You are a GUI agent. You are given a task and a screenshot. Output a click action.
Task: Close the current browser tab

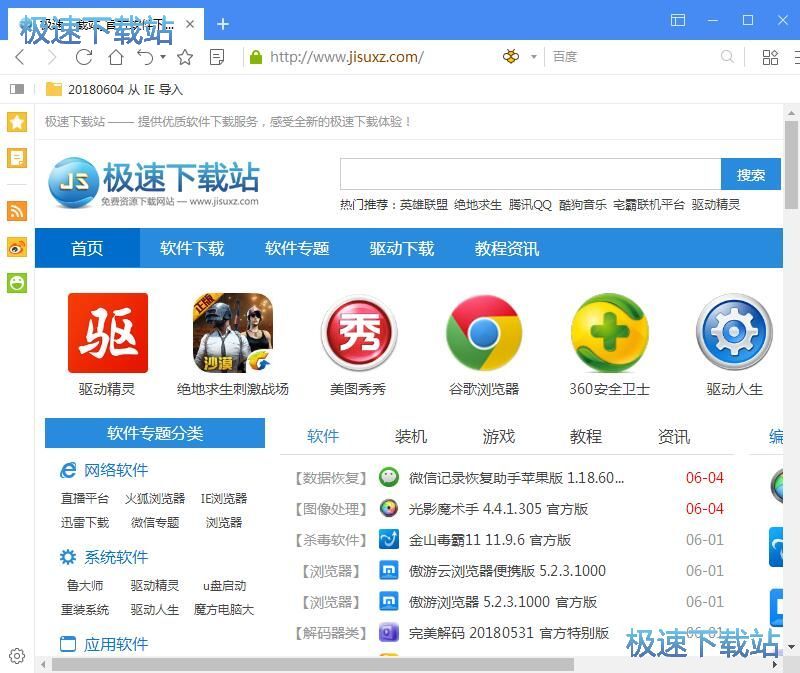coord(190,24)
